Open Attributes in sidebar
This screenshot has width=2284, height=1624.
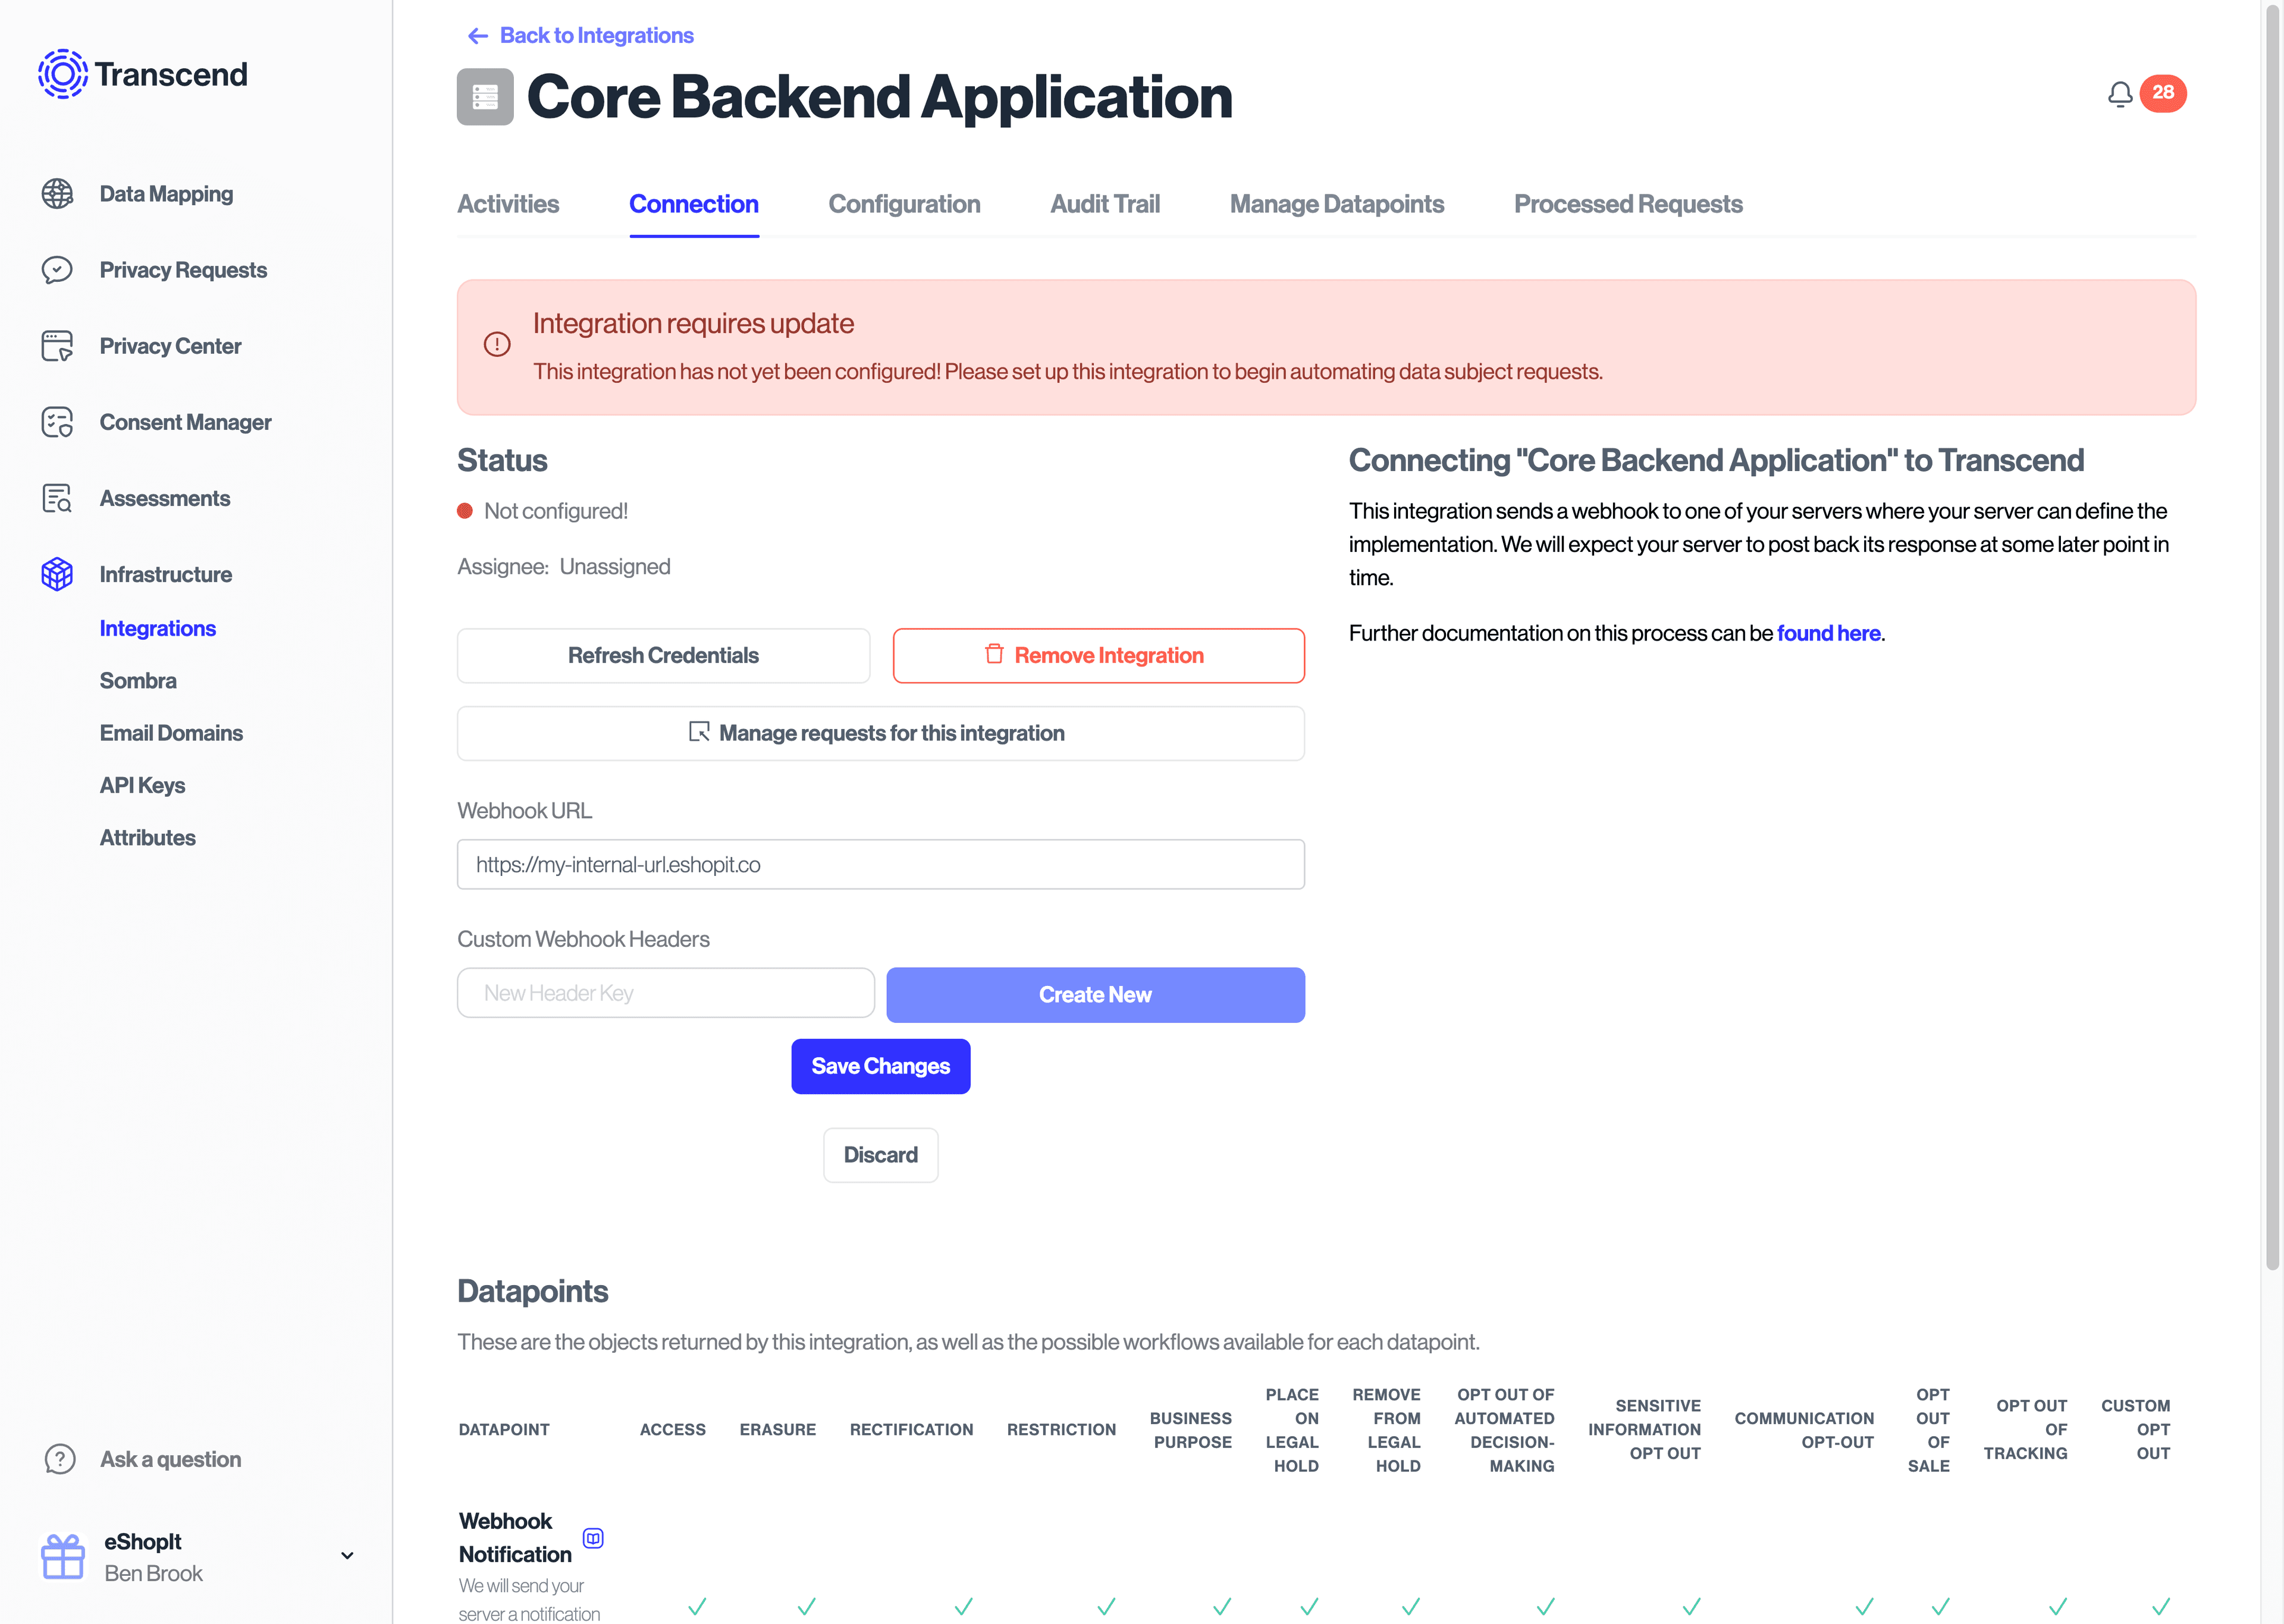[x=148, y=838]
